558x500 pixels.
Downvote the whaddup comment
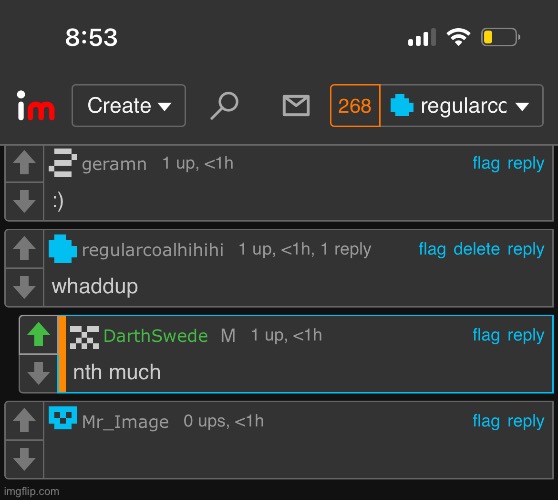[x=24, y=287]
